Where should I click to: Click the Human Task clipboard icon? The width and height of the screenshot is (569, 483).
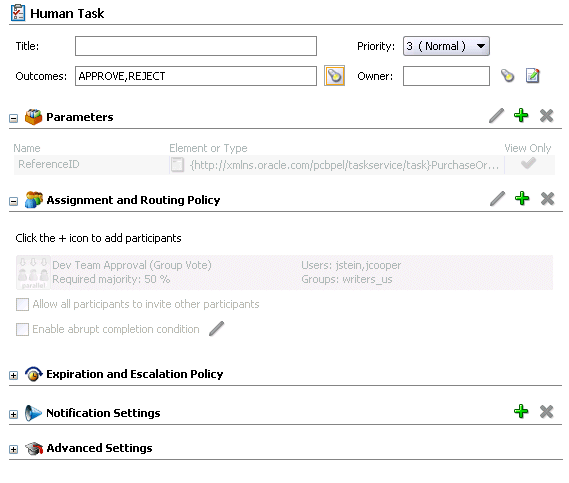tap(18, 13)
